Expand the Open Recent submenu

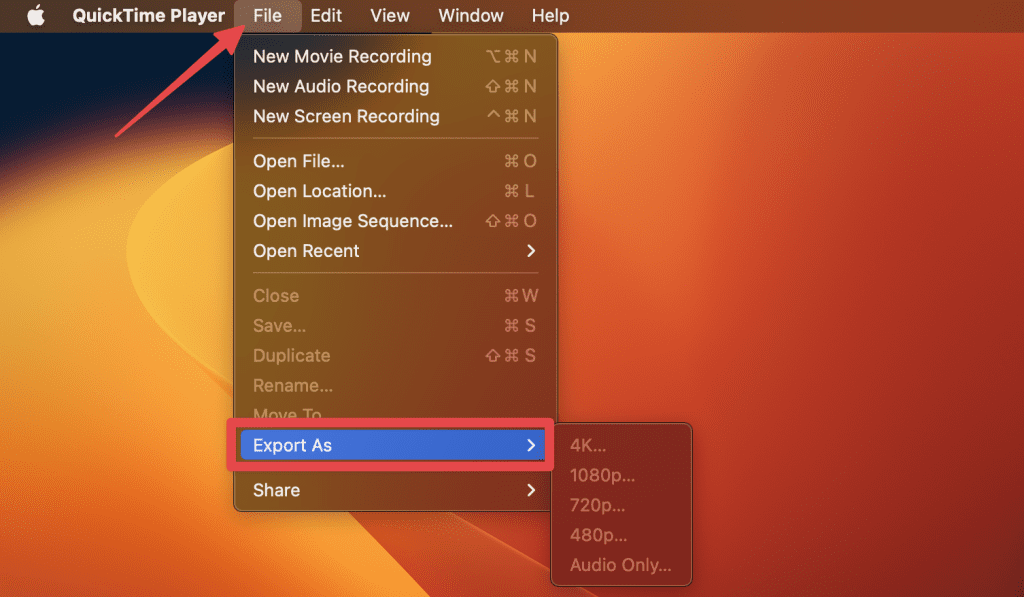(x=395, y=251)
